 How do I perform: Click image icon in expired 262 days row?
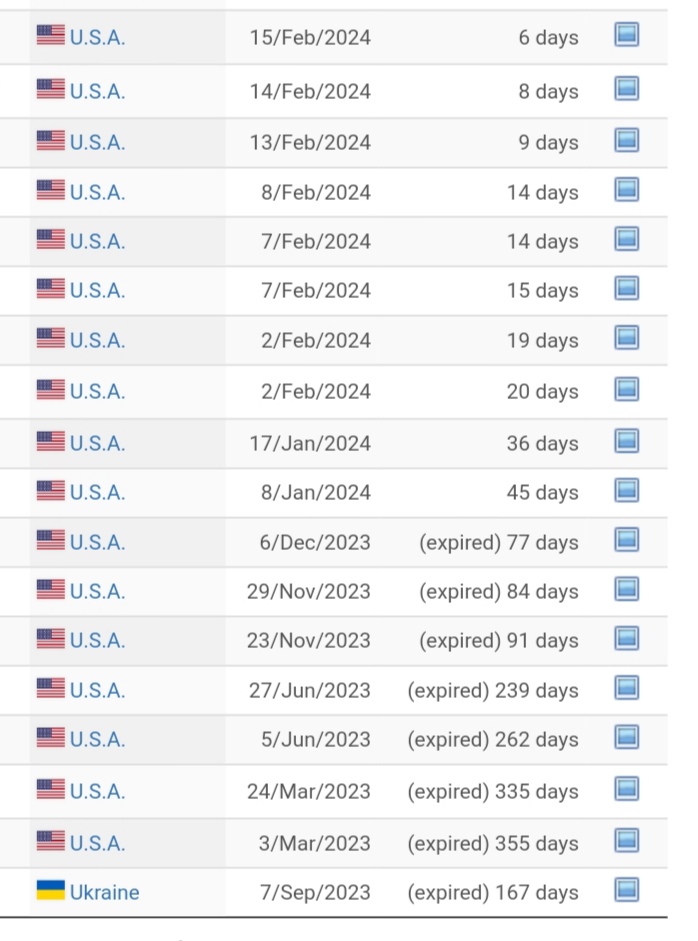(x=627, y=737)
